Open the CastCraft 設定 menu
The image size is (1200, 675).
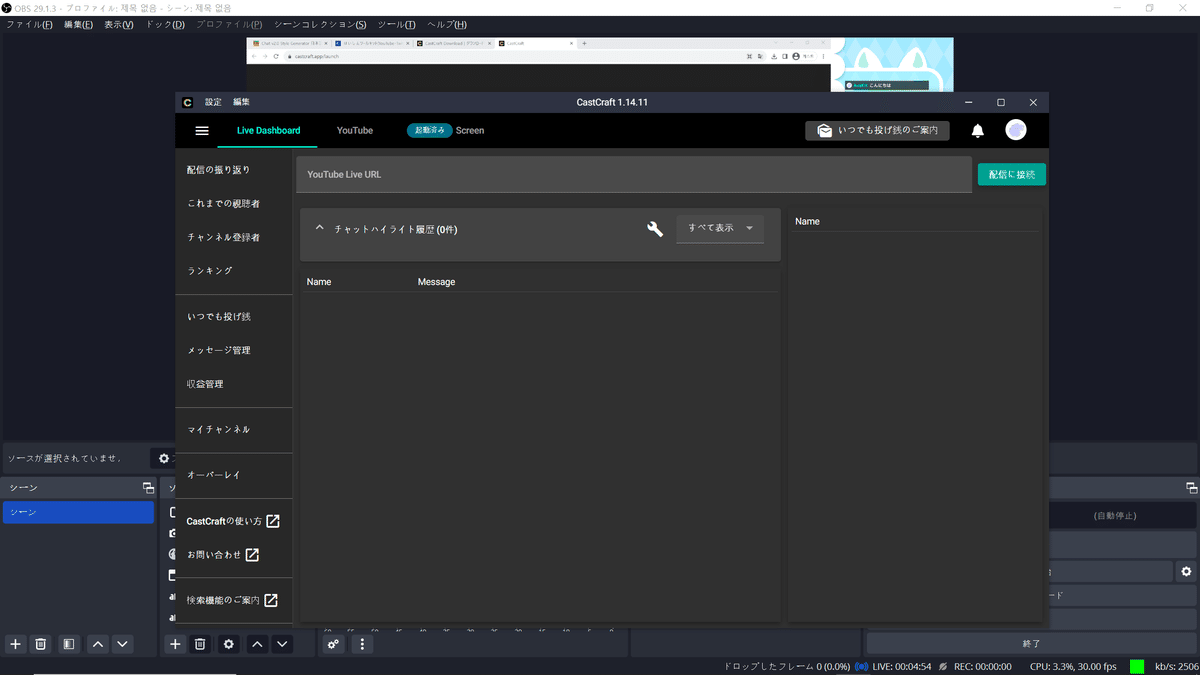pos(213,102)
